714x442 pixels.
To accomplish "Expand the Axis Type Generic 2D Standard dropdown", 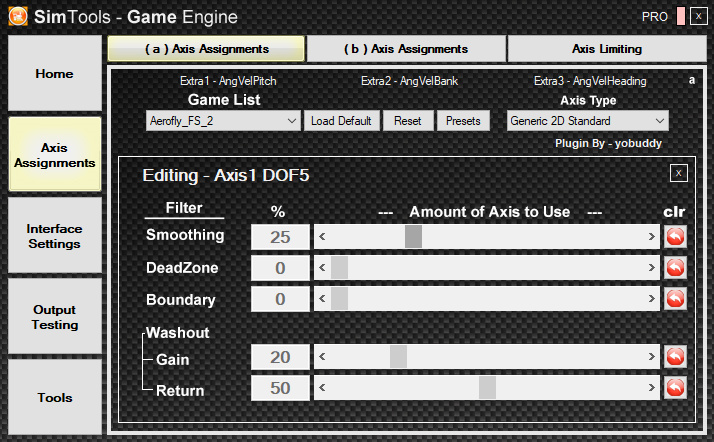I will pos(587,121).
